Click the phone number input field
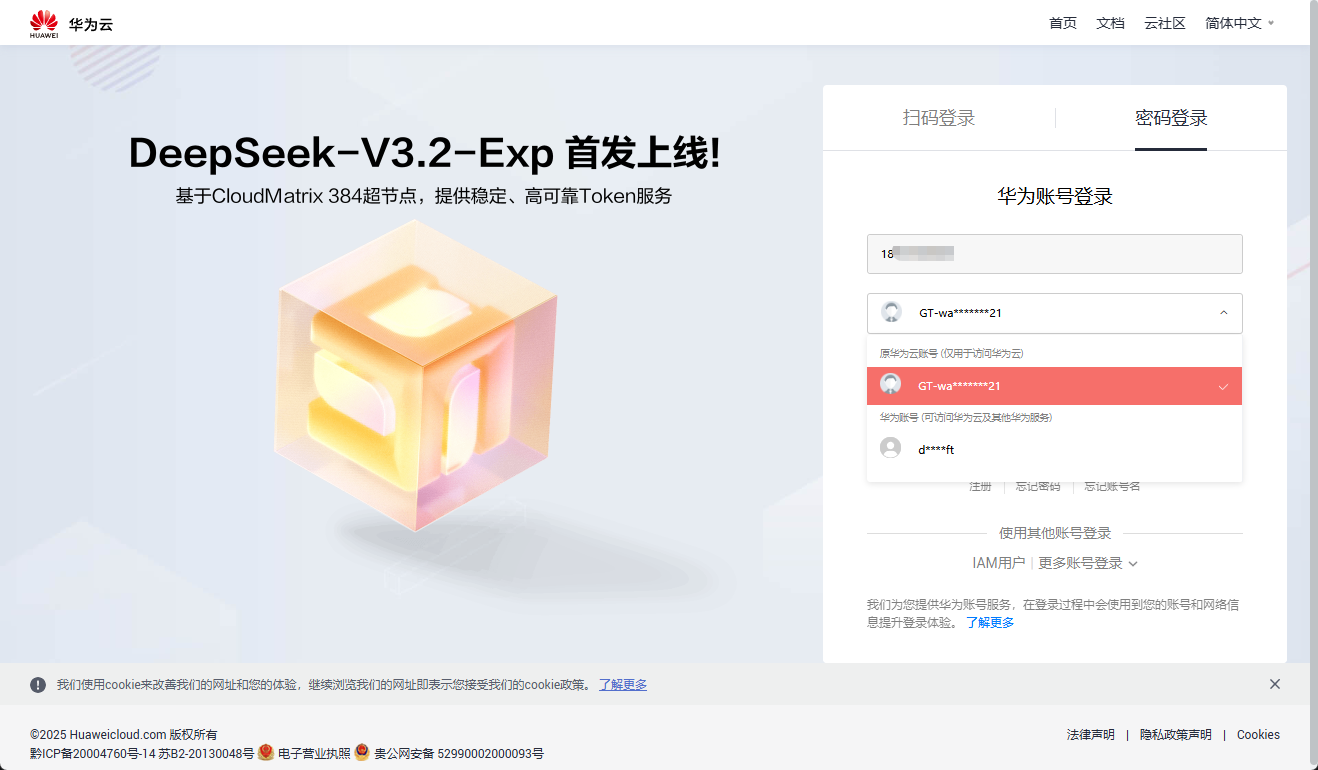The width and height of the screenshot is (1318, 770). click(1054, 254)
